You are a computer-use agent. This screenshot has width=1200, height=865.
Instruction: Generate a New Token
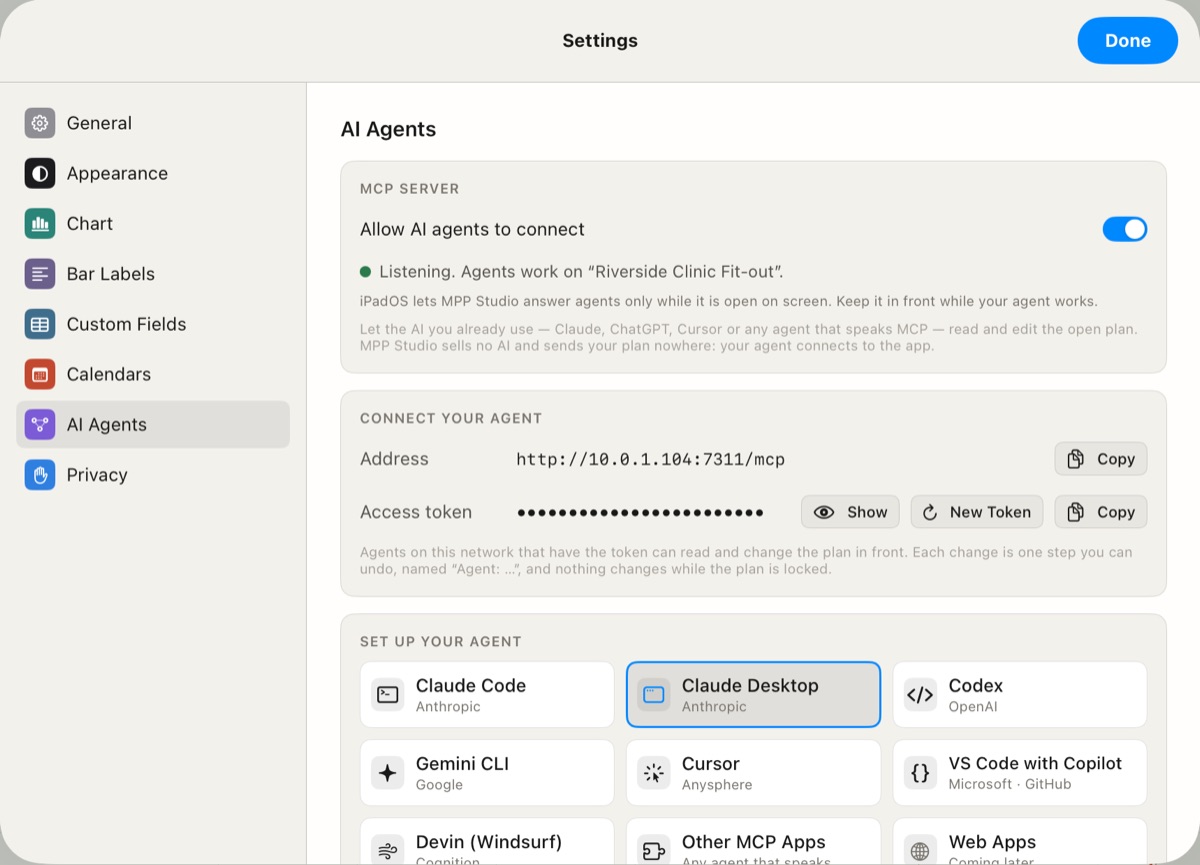pyautogui.click(x=976, y=512)
